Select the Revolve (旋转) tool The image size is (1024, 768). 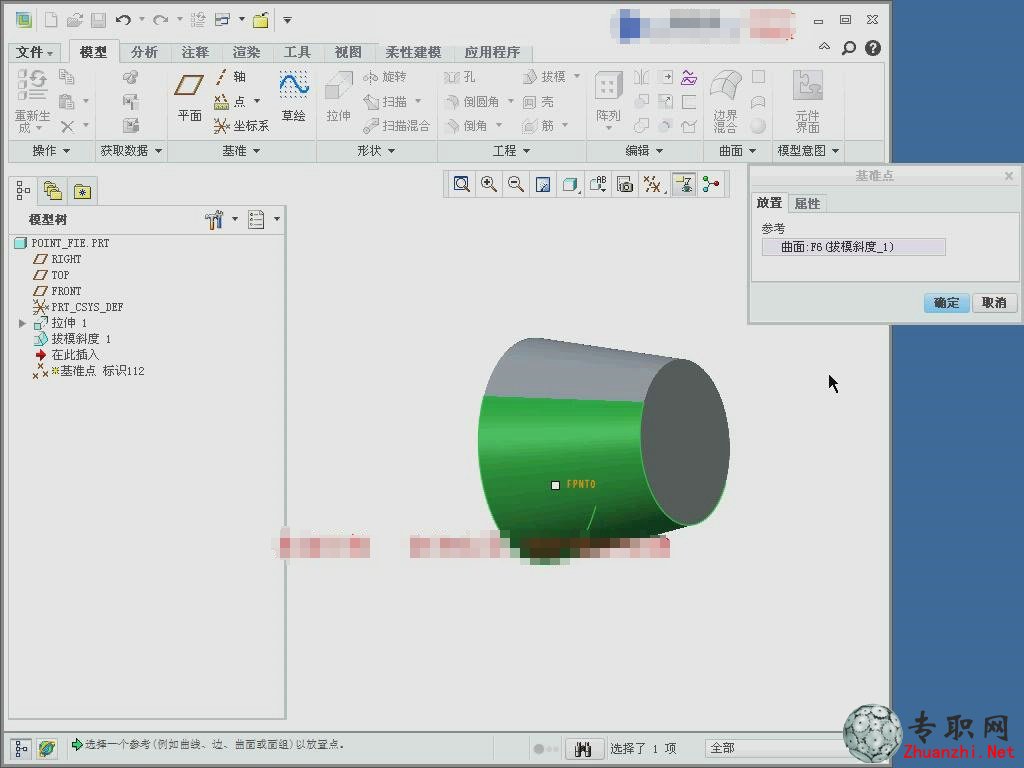tap(385, 77)
